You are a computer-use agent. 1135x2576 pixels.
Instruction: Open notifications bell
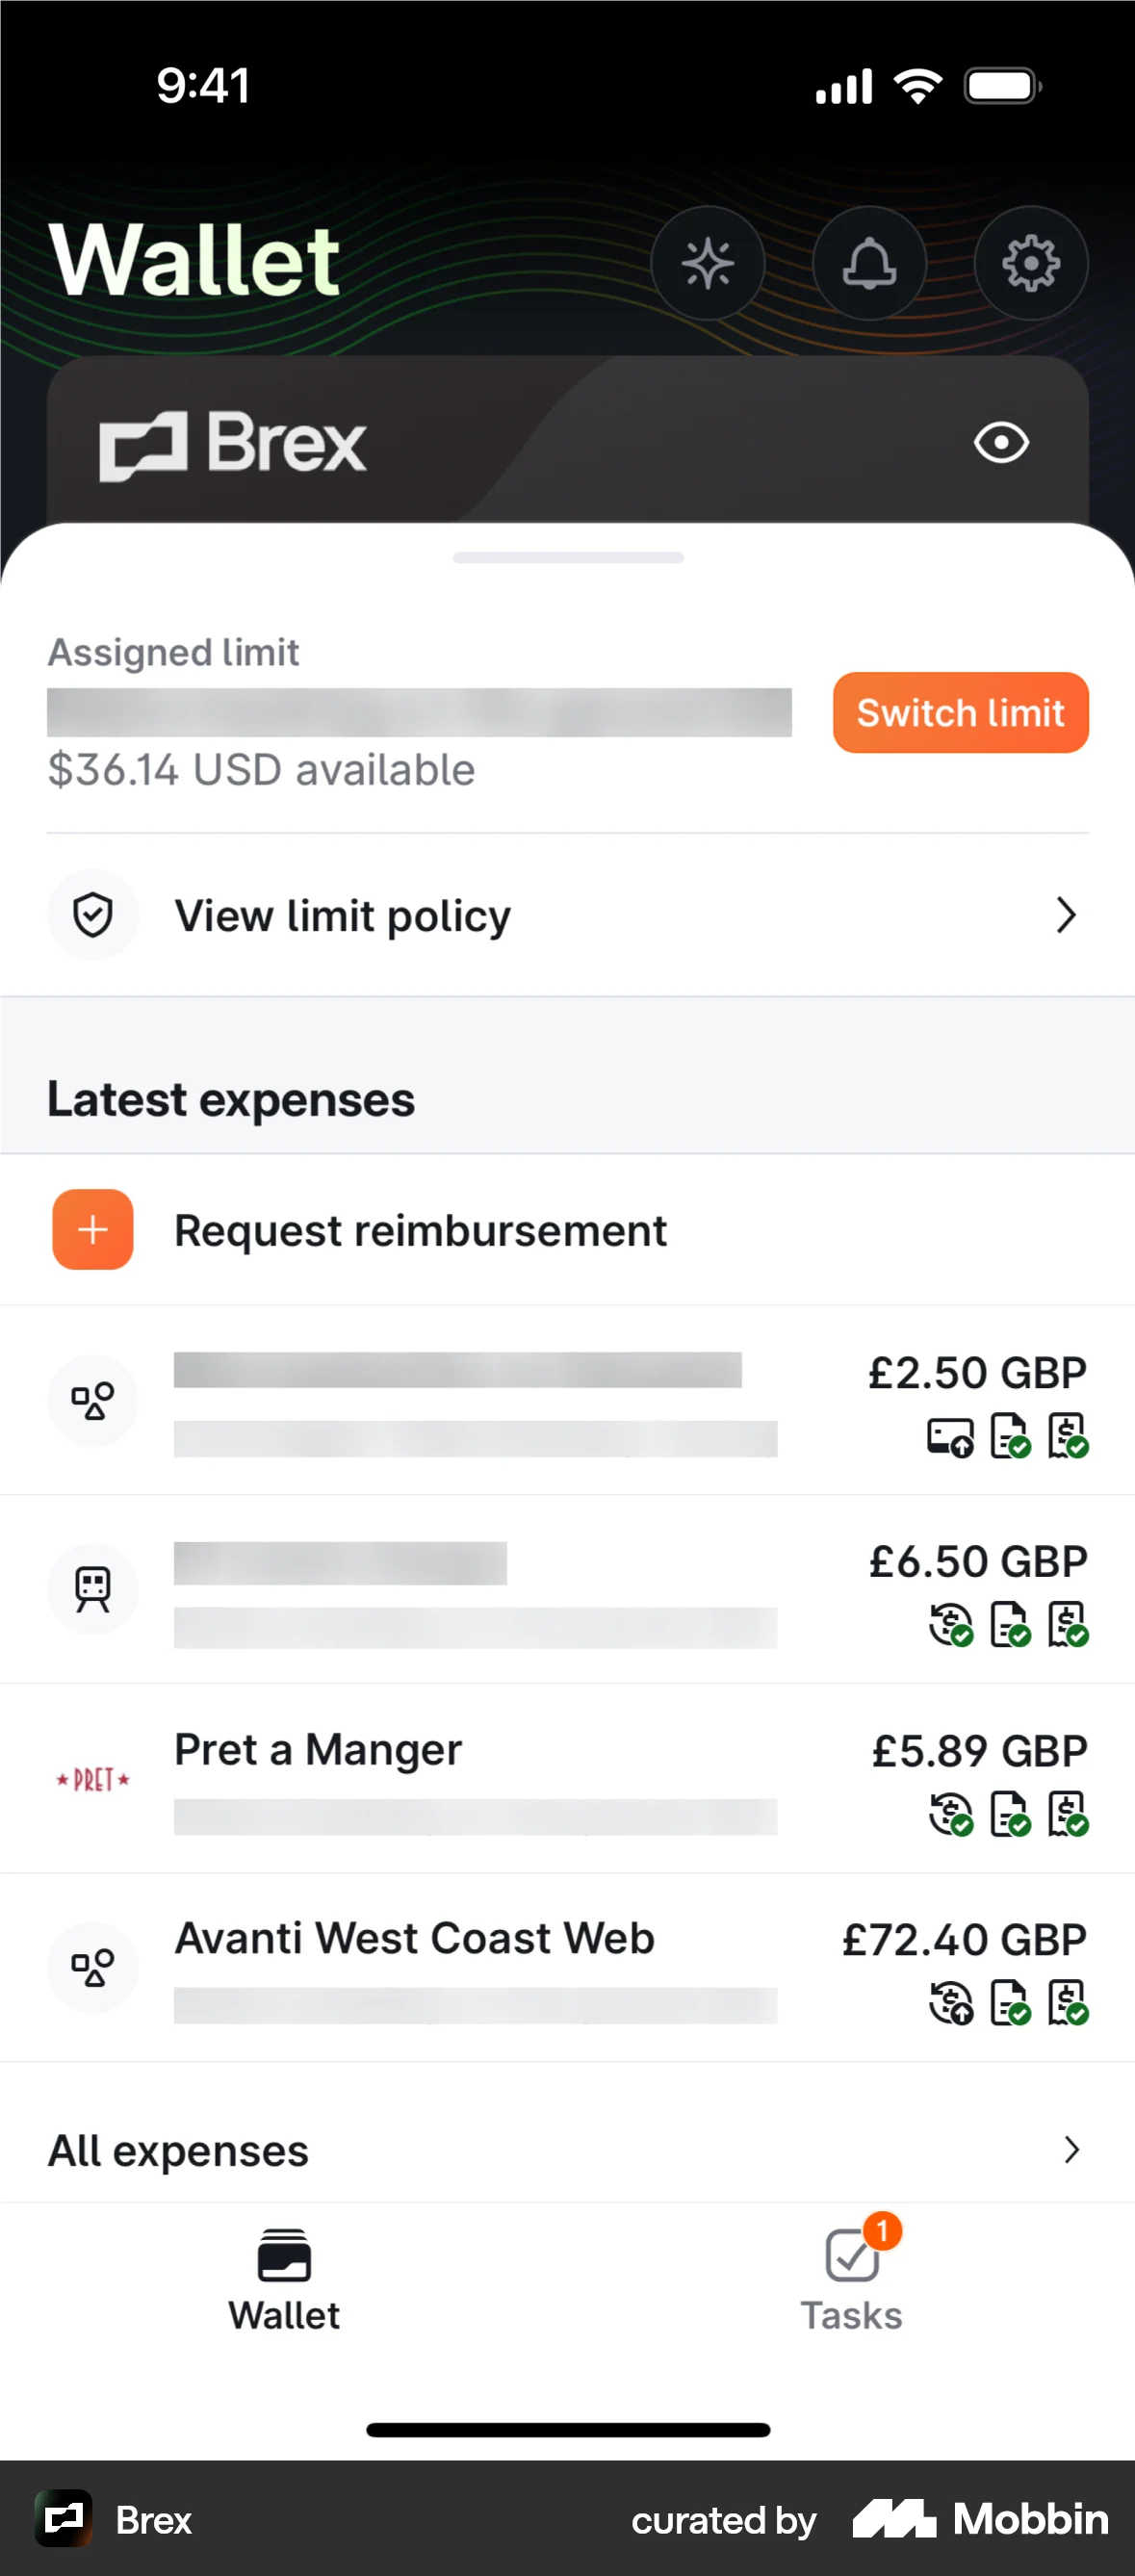869,263
